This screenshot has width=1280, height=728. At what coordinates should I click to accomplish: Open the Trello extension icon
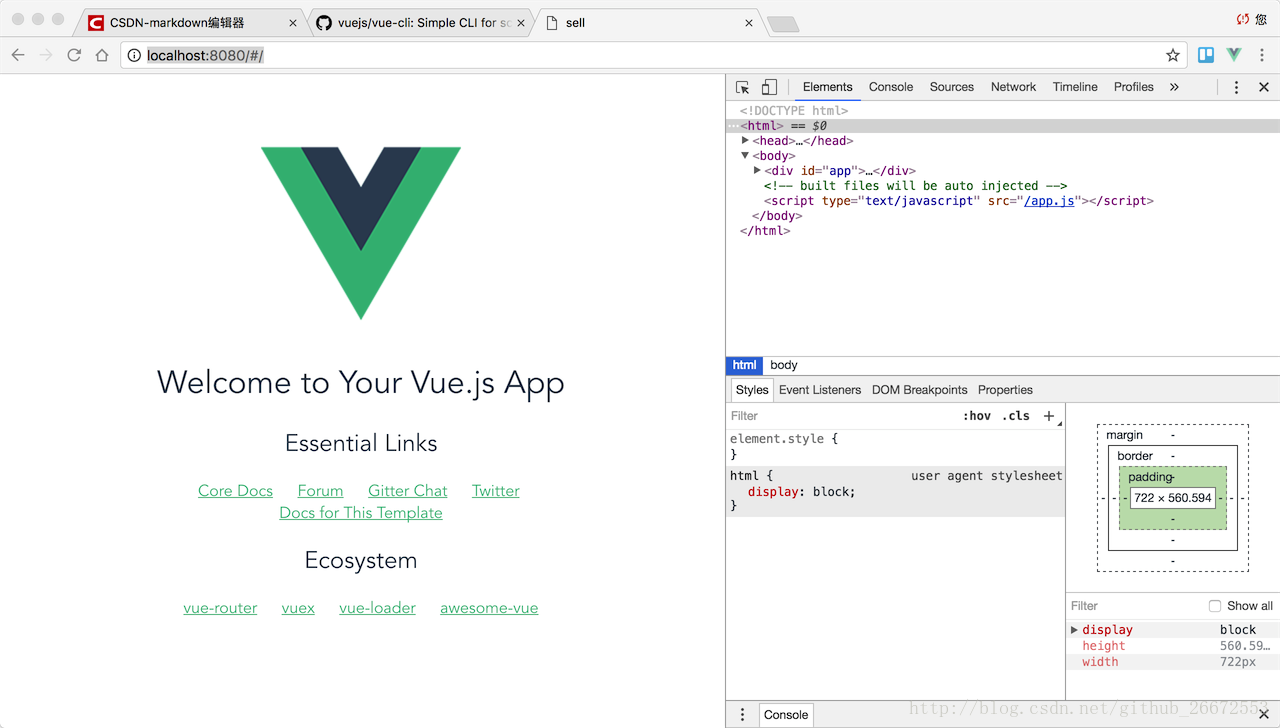tap(1206, 55)
